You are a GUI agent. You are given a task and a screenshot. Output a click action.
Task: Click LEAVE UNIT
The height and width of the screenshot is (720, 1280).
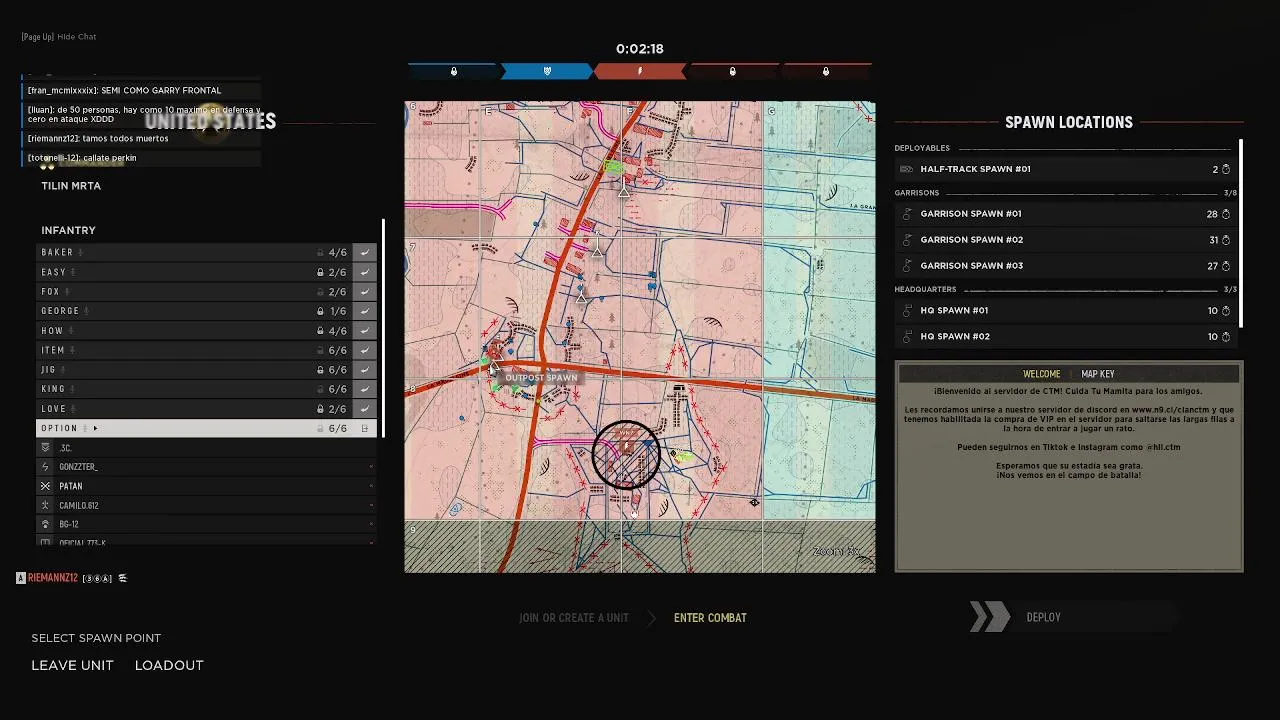point(72,665)
